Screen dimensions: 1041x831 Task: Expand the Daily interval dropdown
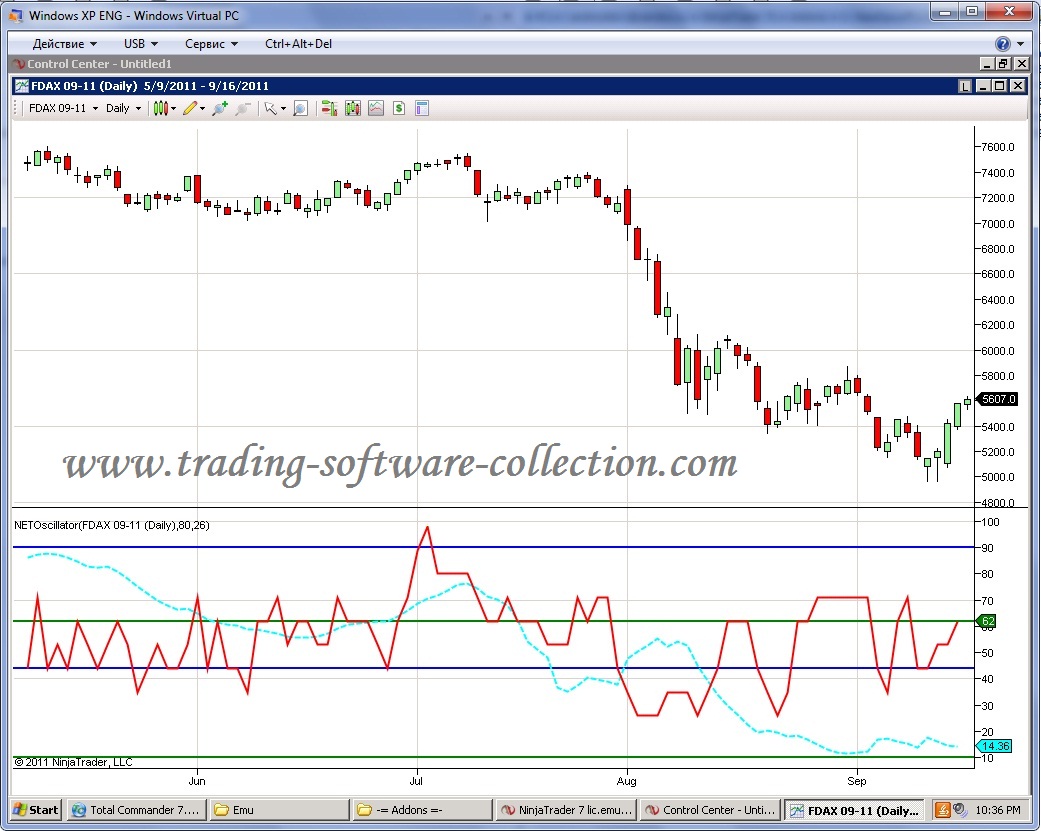(x=123, y=108)
